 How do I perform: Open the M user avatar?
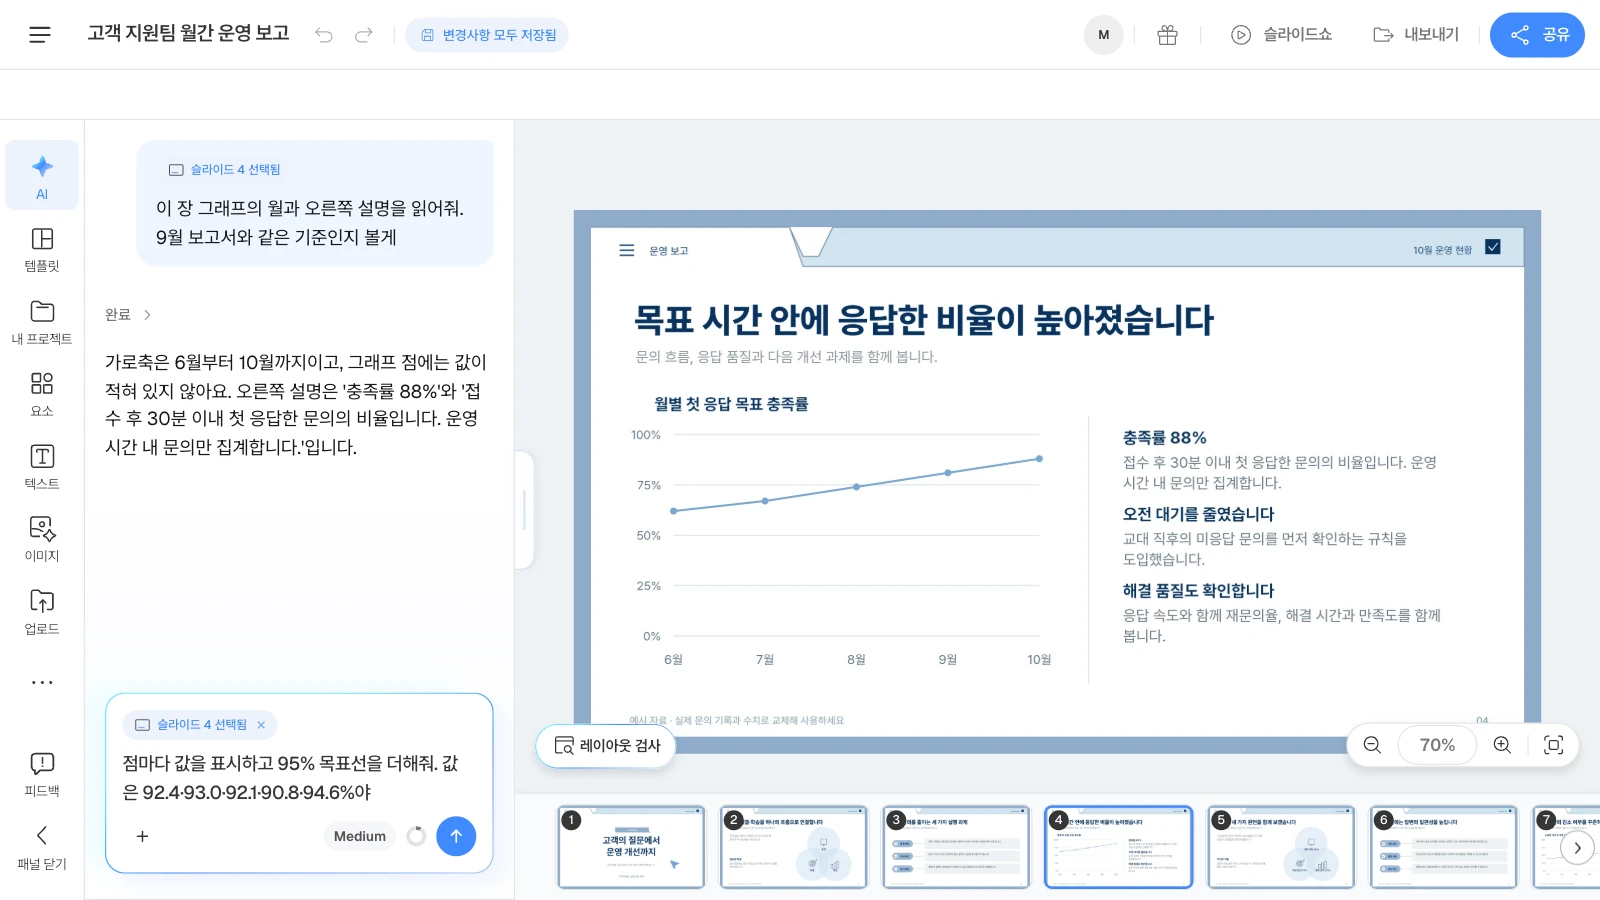pyautogui.click(x=1104, y=35)
